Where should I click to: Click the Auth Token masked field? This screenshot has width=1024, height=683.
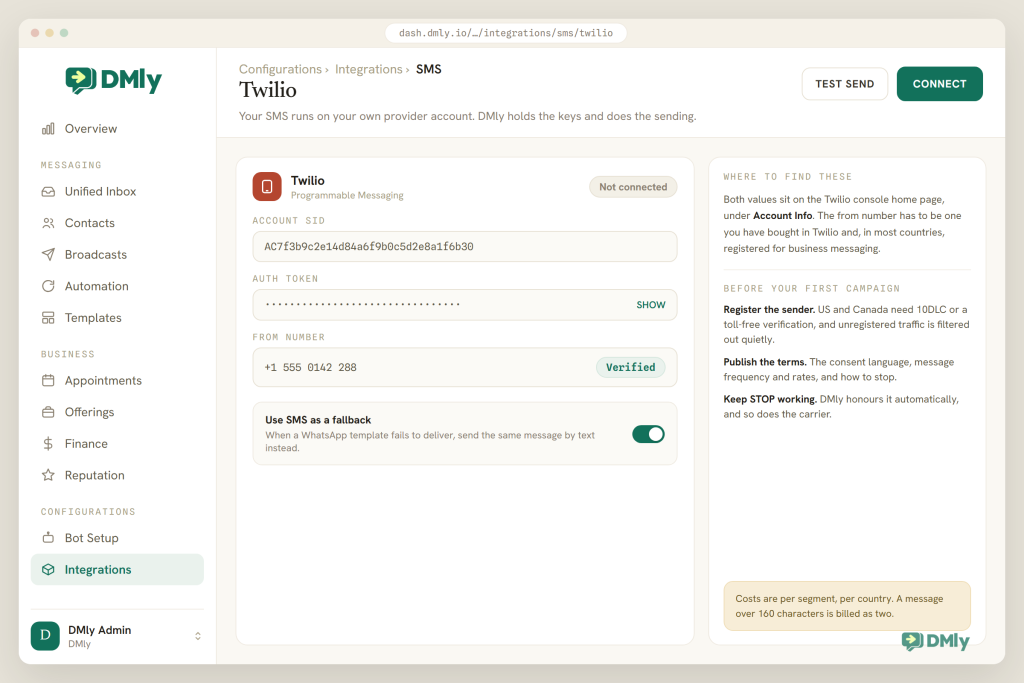point(465,305)
